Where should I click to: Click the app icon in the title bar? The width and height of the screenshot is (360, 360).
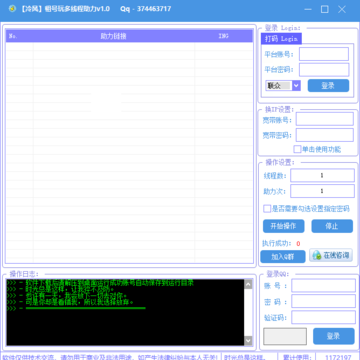[x=13, y=9]
